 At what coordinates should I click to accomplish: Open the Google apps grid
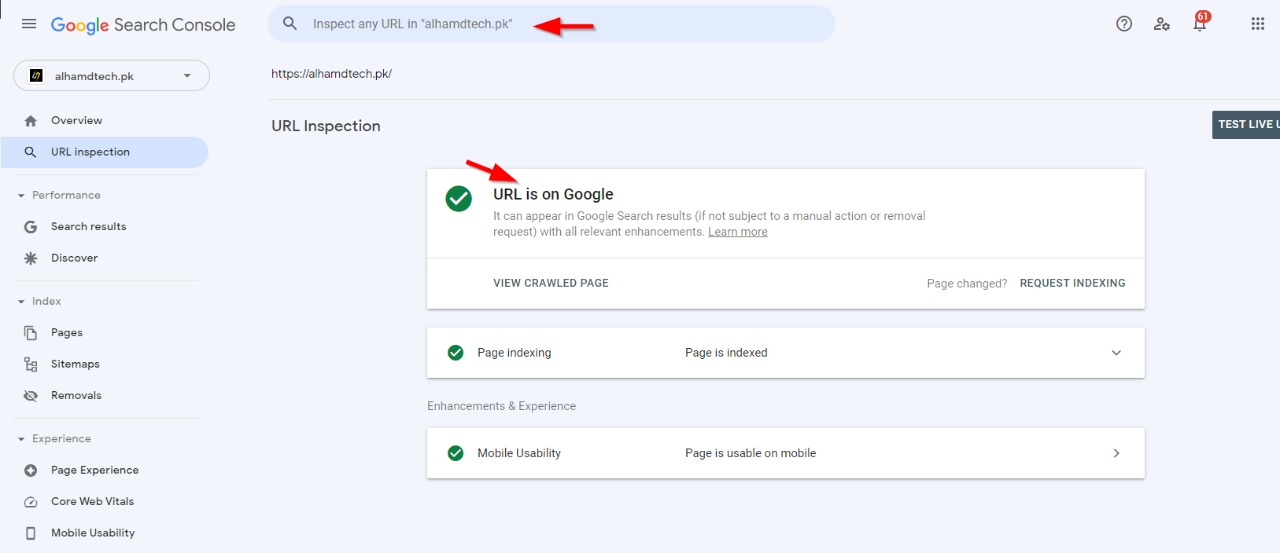(x=1258, y=24)
